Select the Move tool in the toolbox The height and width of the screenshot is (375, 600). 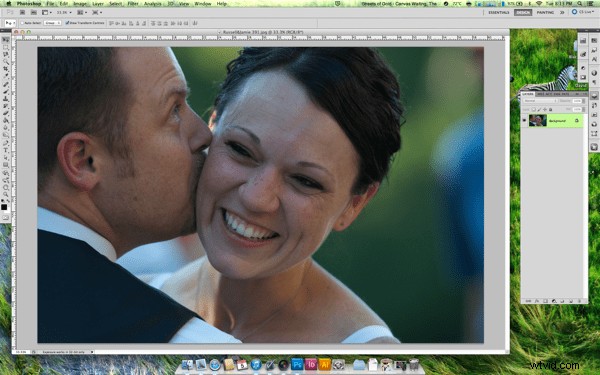point(5,40)
